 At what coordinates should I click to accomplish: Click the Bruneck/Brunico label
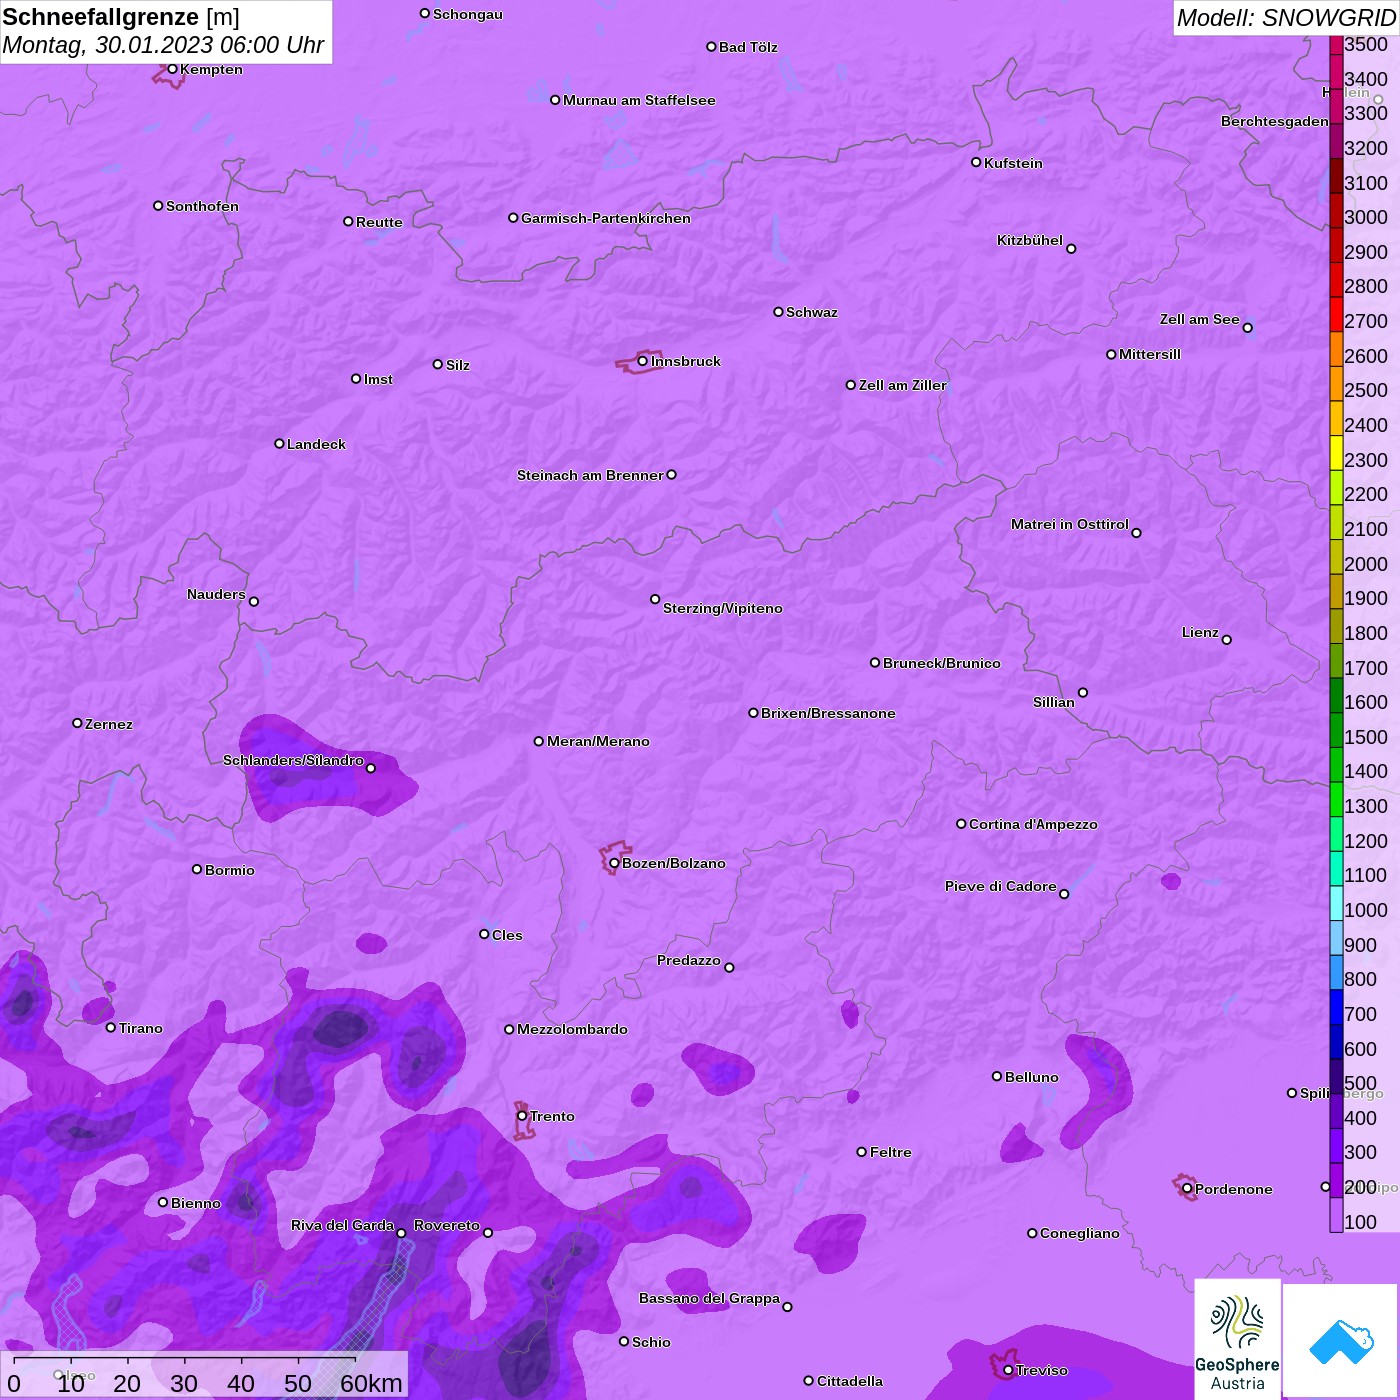tap(942, 663)
